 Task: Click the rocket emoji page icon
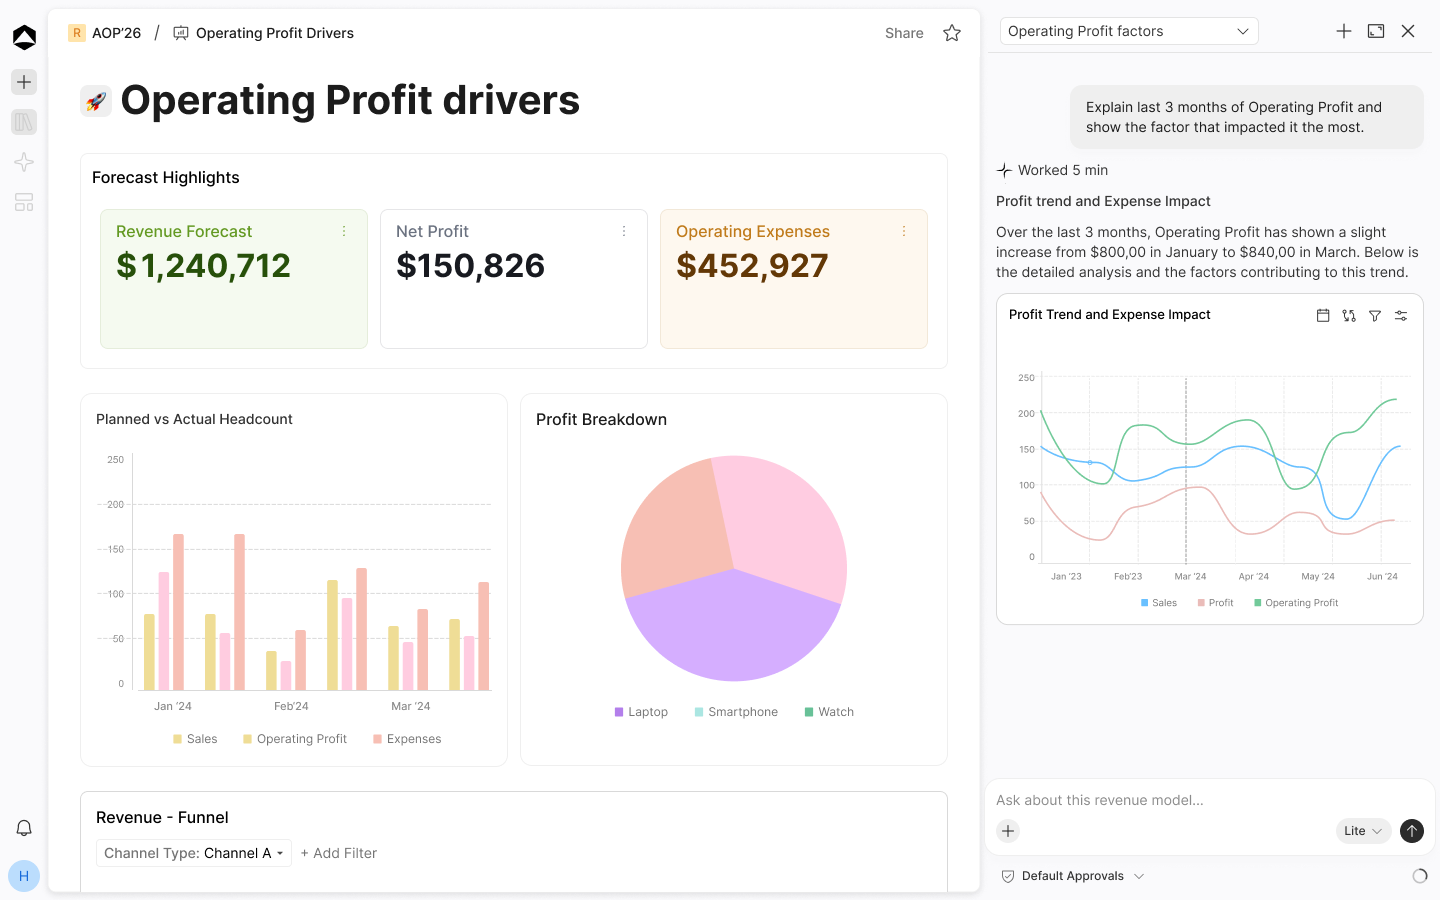(x=96, y=101)
